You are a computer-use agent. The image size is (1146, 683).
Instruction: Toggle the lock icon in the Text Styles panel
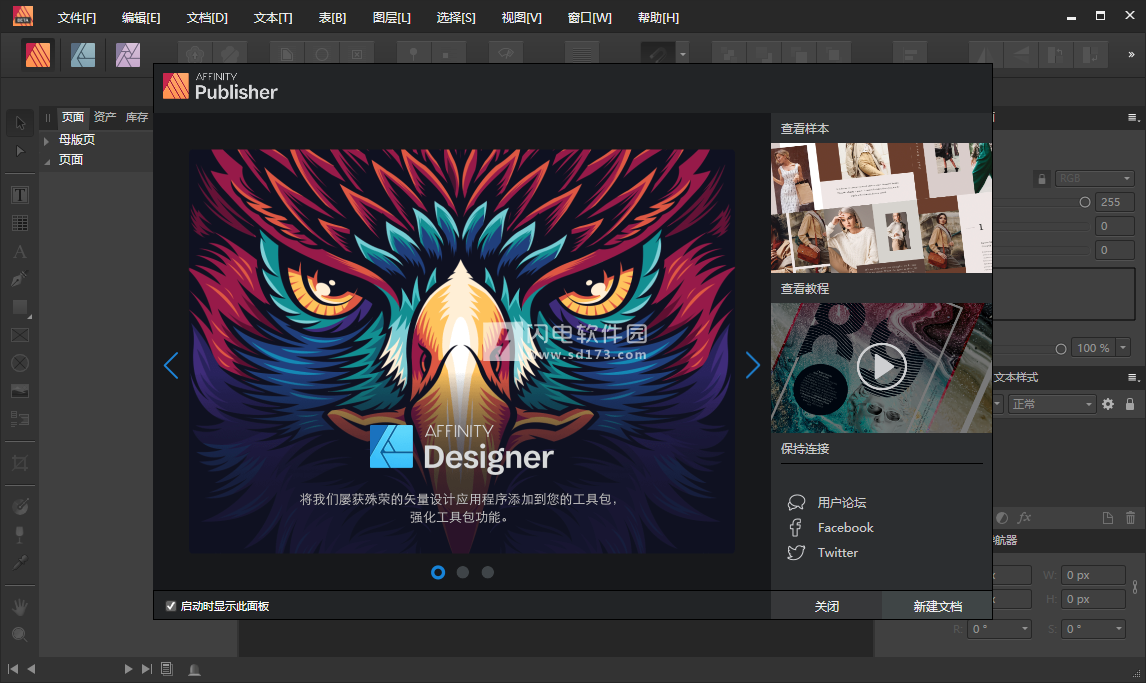click(x=1128, y=402)
